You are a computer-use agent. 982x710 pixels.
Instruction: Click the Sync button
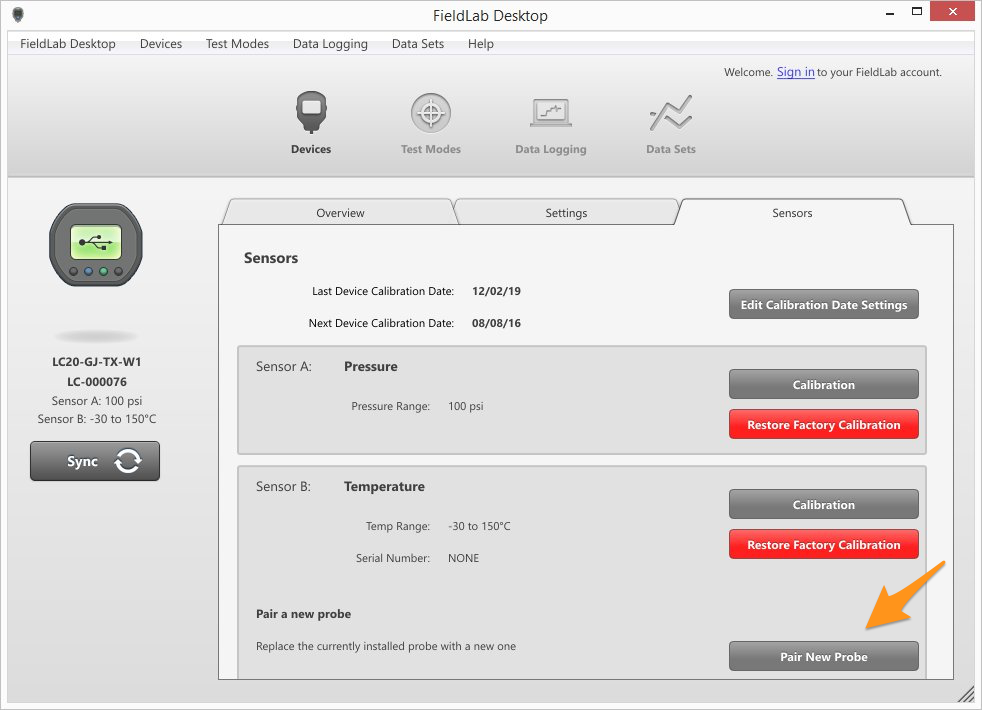click(x=95, y=461)
